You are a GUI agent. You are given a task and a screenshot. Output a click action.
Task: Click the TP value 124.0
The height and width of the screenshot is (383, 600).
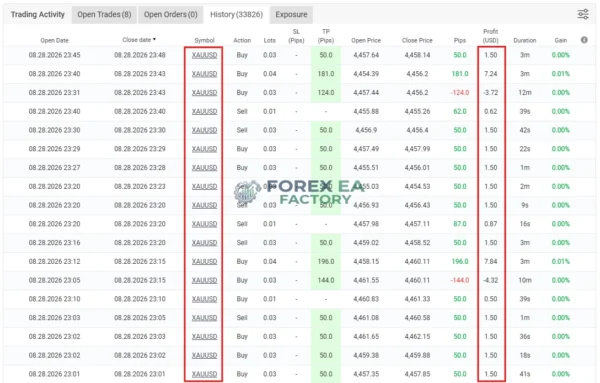(326, 93)
